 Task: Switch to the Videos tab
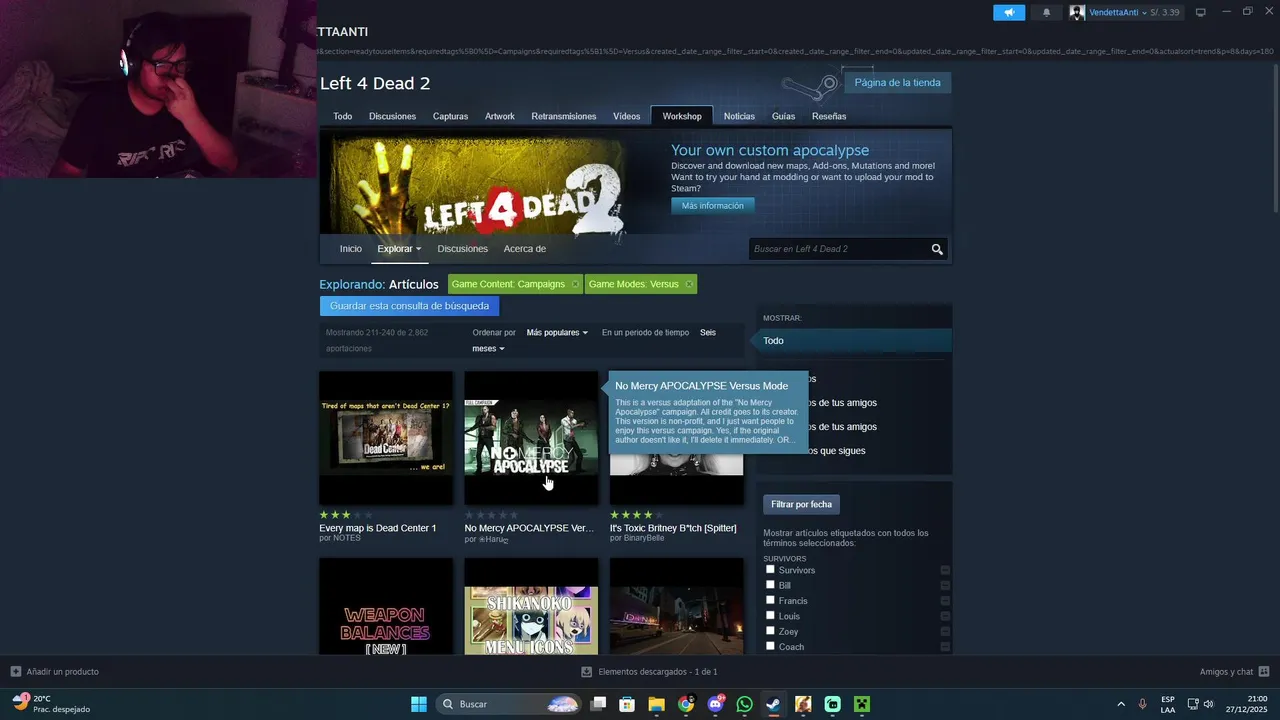627,116
